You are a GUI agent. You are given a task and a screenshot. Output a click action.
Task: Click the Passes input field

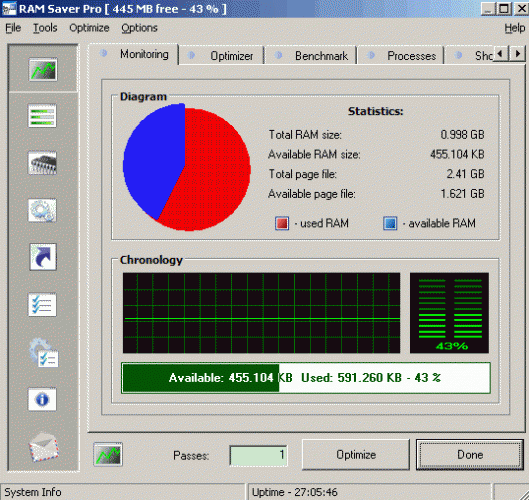click(x=259, y=455)
